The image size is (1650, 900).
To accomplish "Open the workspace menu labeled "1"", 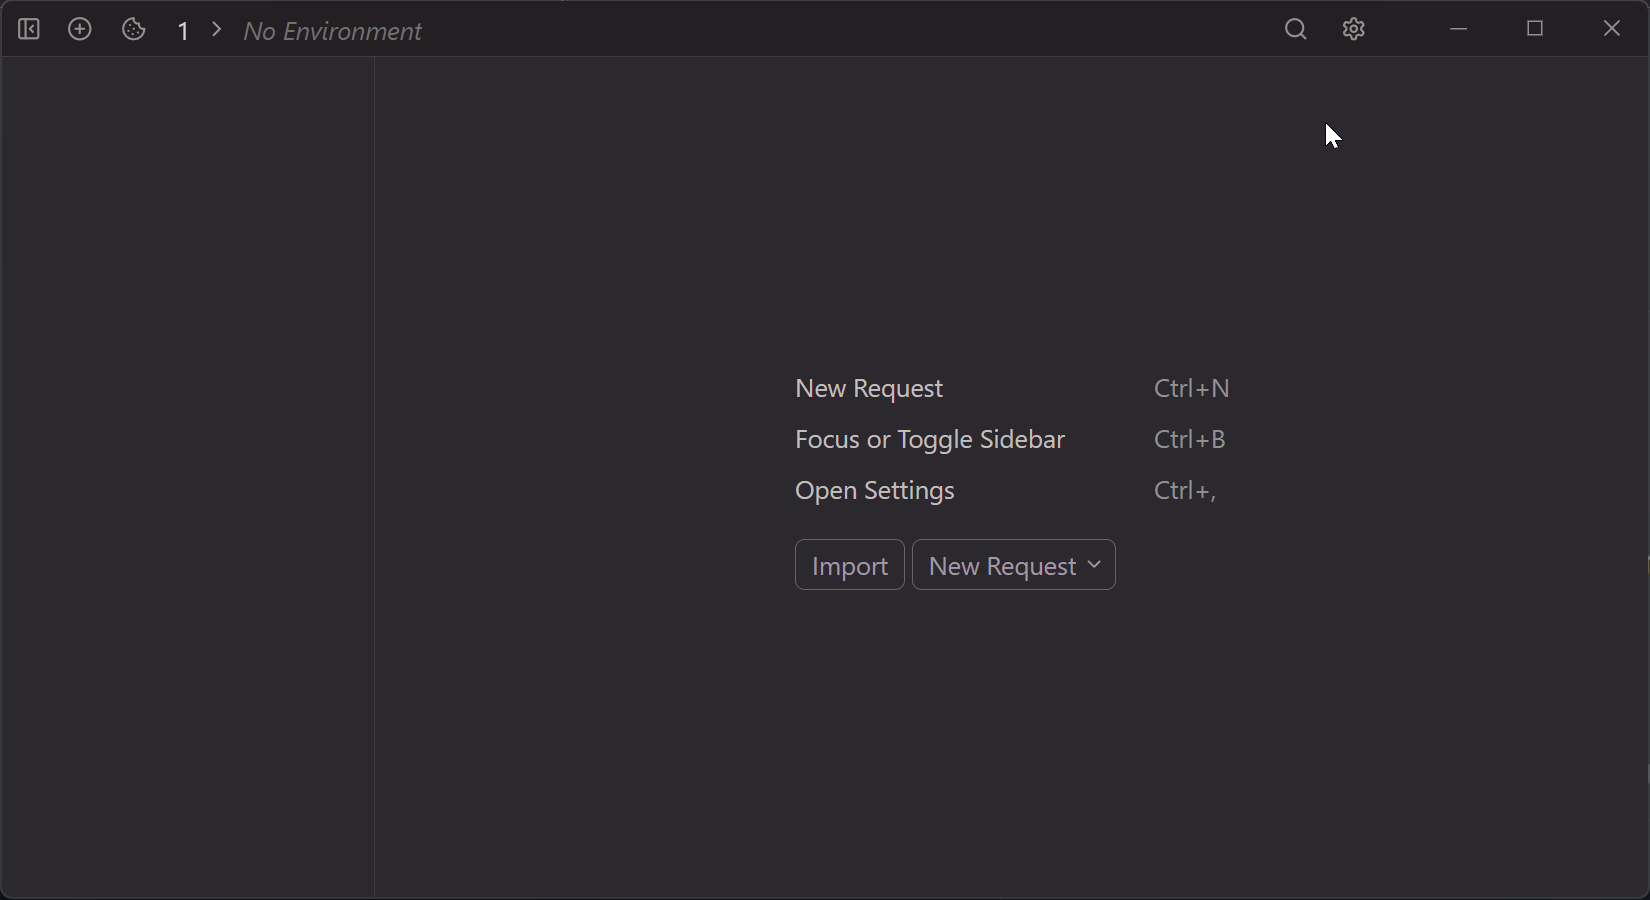I will [x=183, y=31].
